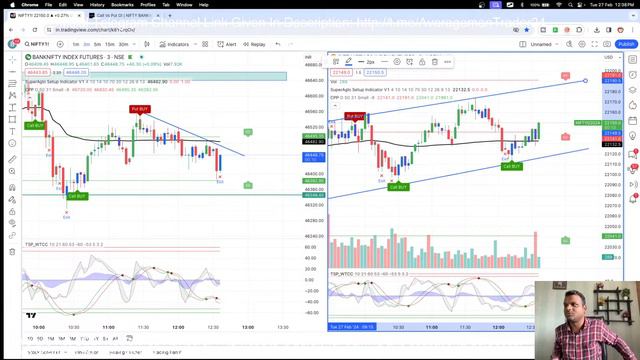This screenshot has height=360, width=640.
Task: Lock the selected trend line
Action: 422,62
